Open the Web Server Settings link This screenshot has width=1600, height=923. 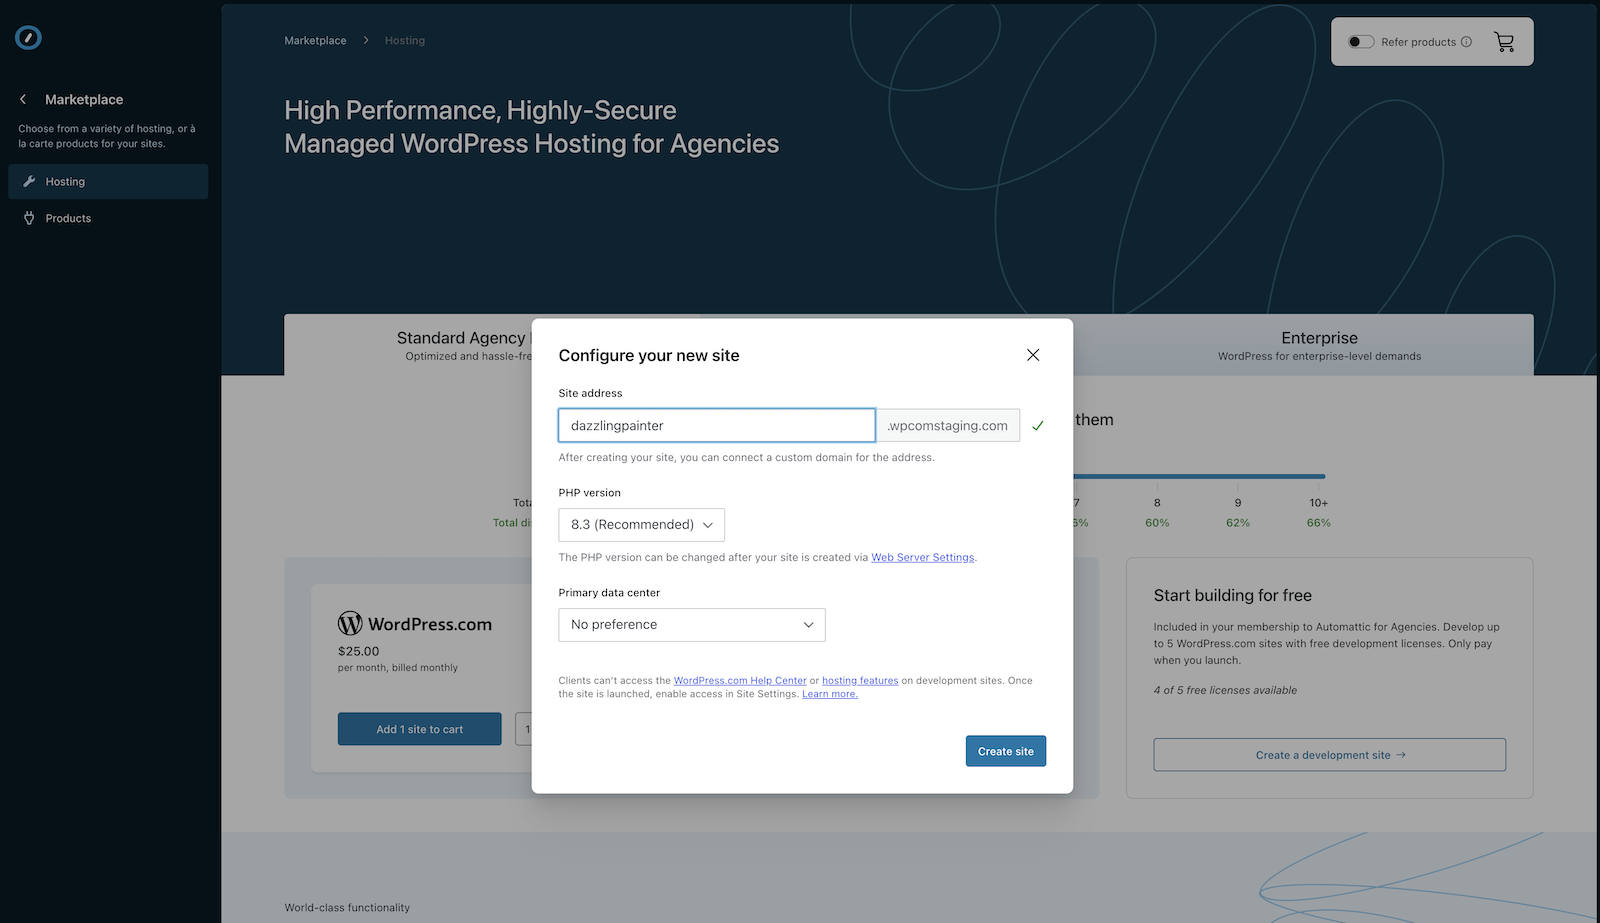(x=922, y=557)
